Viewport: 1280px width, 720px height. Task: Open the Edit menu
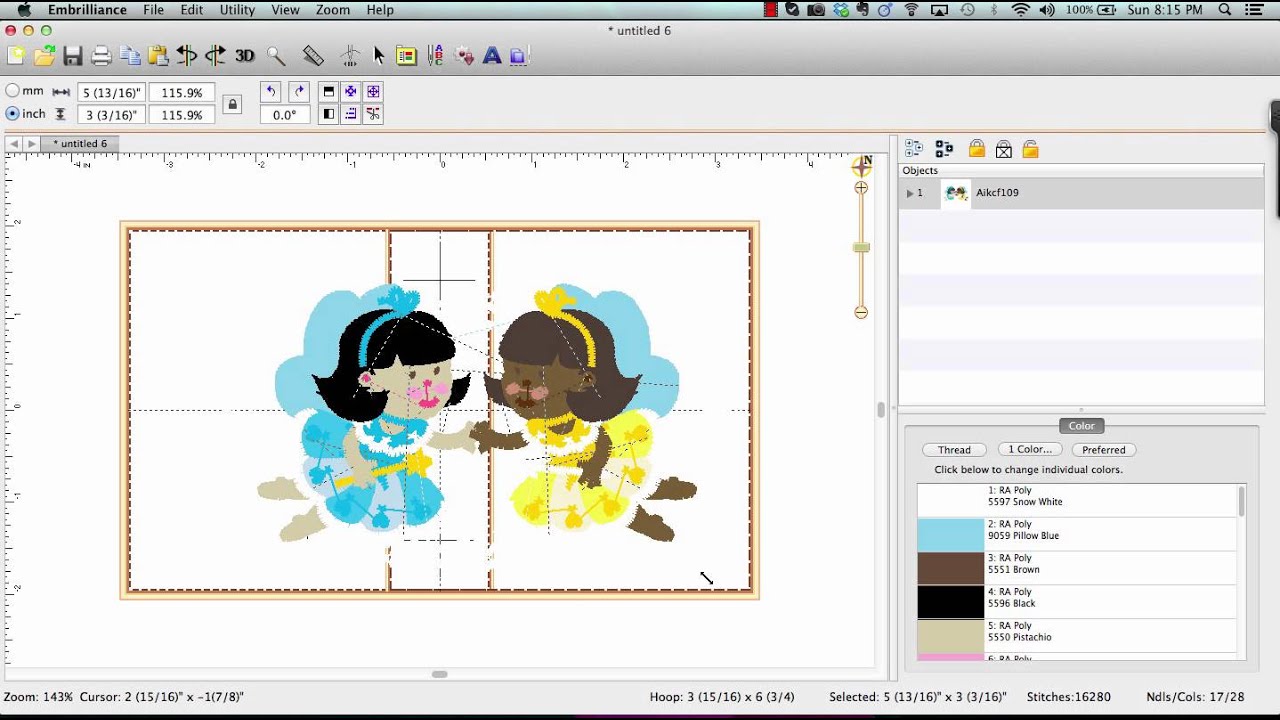(x=191, y=9)
